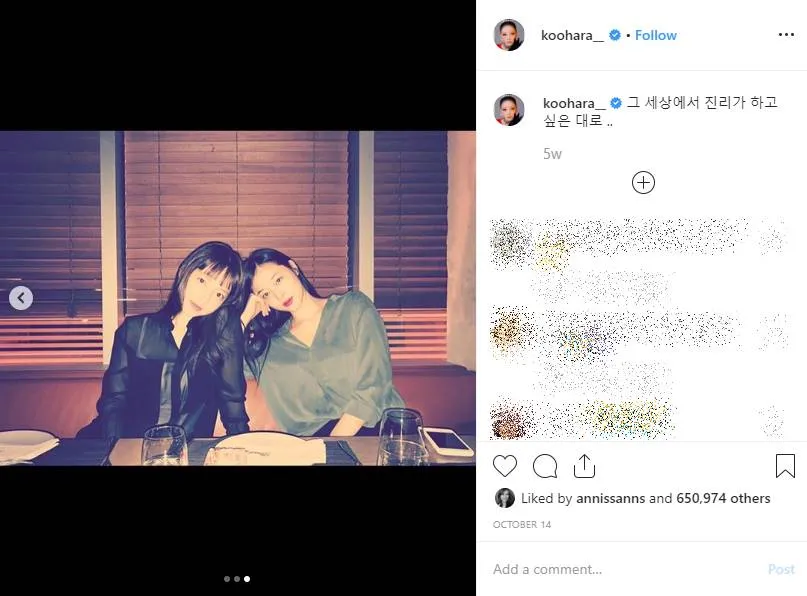This screenshot has width=807, height=596.
Task: Follow the koohara__ account
Action: click(655, 35)
